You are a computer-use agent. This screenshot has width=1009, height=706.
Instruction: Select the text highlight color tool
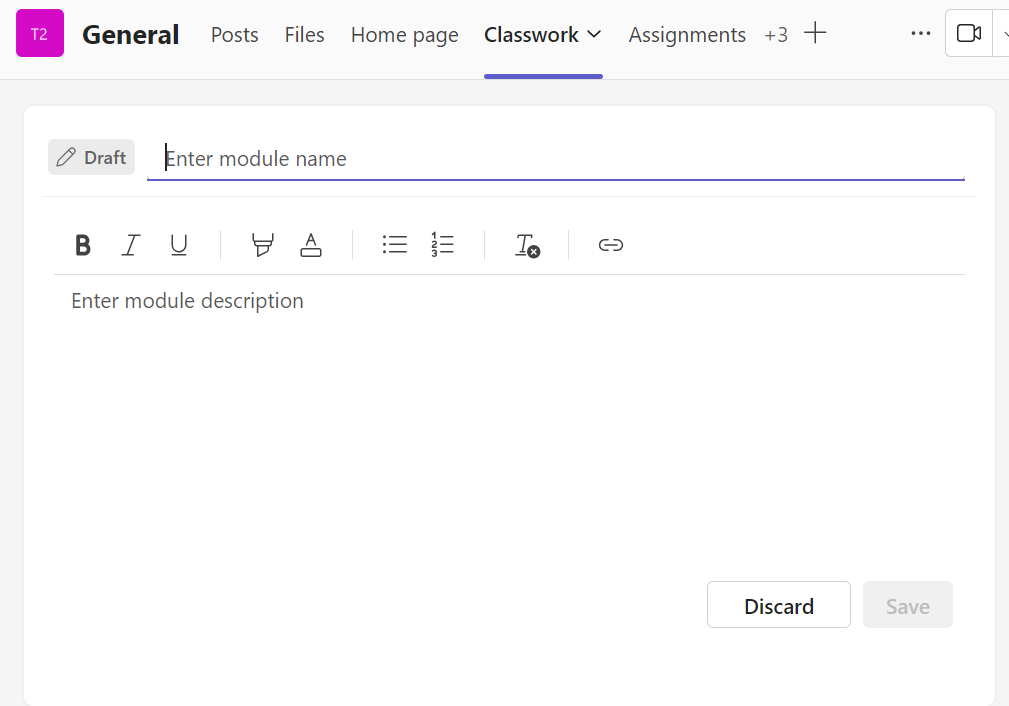262,245
